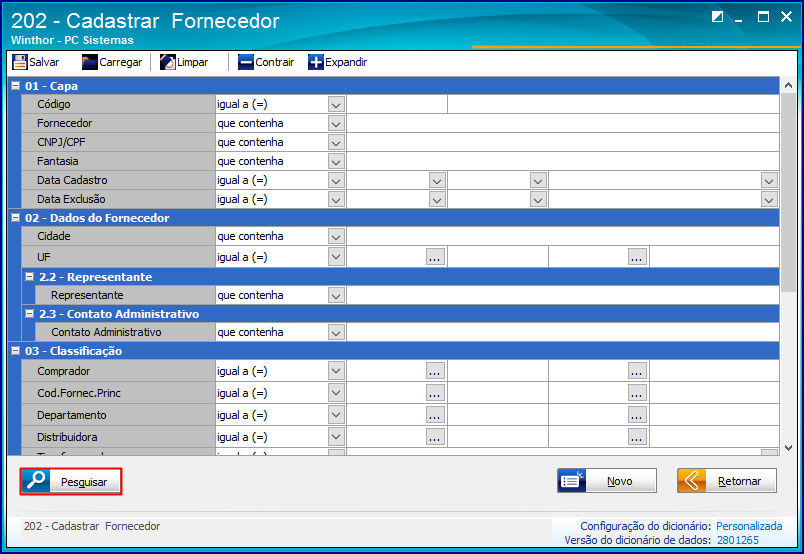
Task: Open the Data Cadastro operator dropdown
Action: (x=336, y=181)
